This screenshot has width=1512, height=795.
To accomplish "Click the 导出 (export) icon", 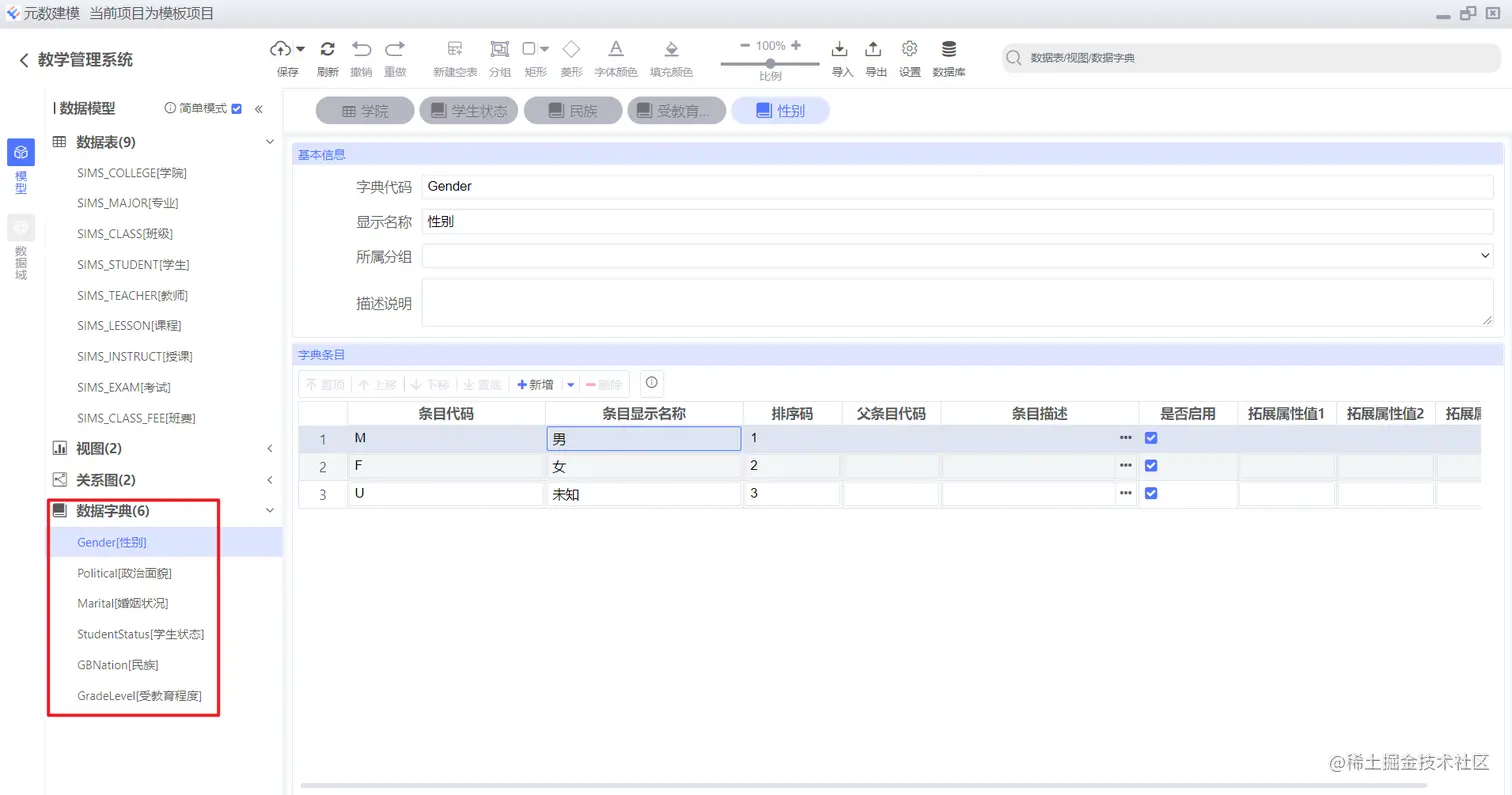I will tap(872, 47).
